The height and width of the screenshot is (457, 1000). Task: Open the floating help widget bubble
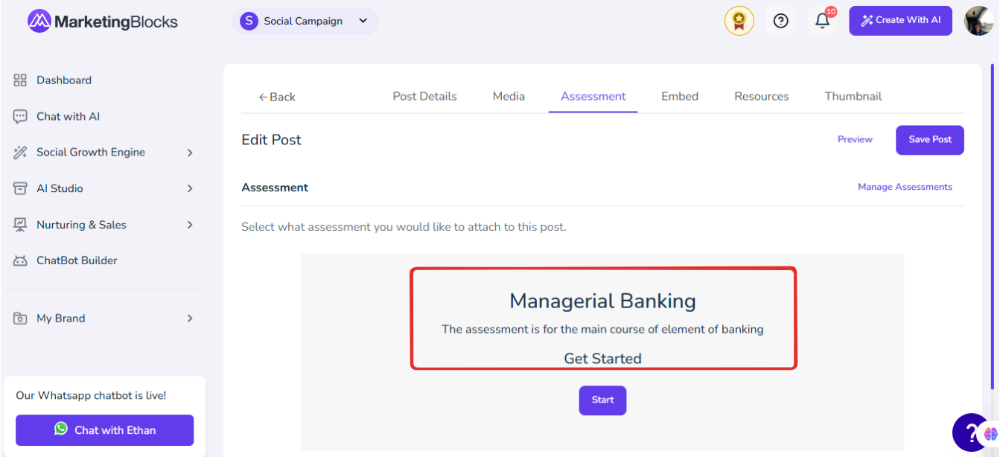point(971,432)
